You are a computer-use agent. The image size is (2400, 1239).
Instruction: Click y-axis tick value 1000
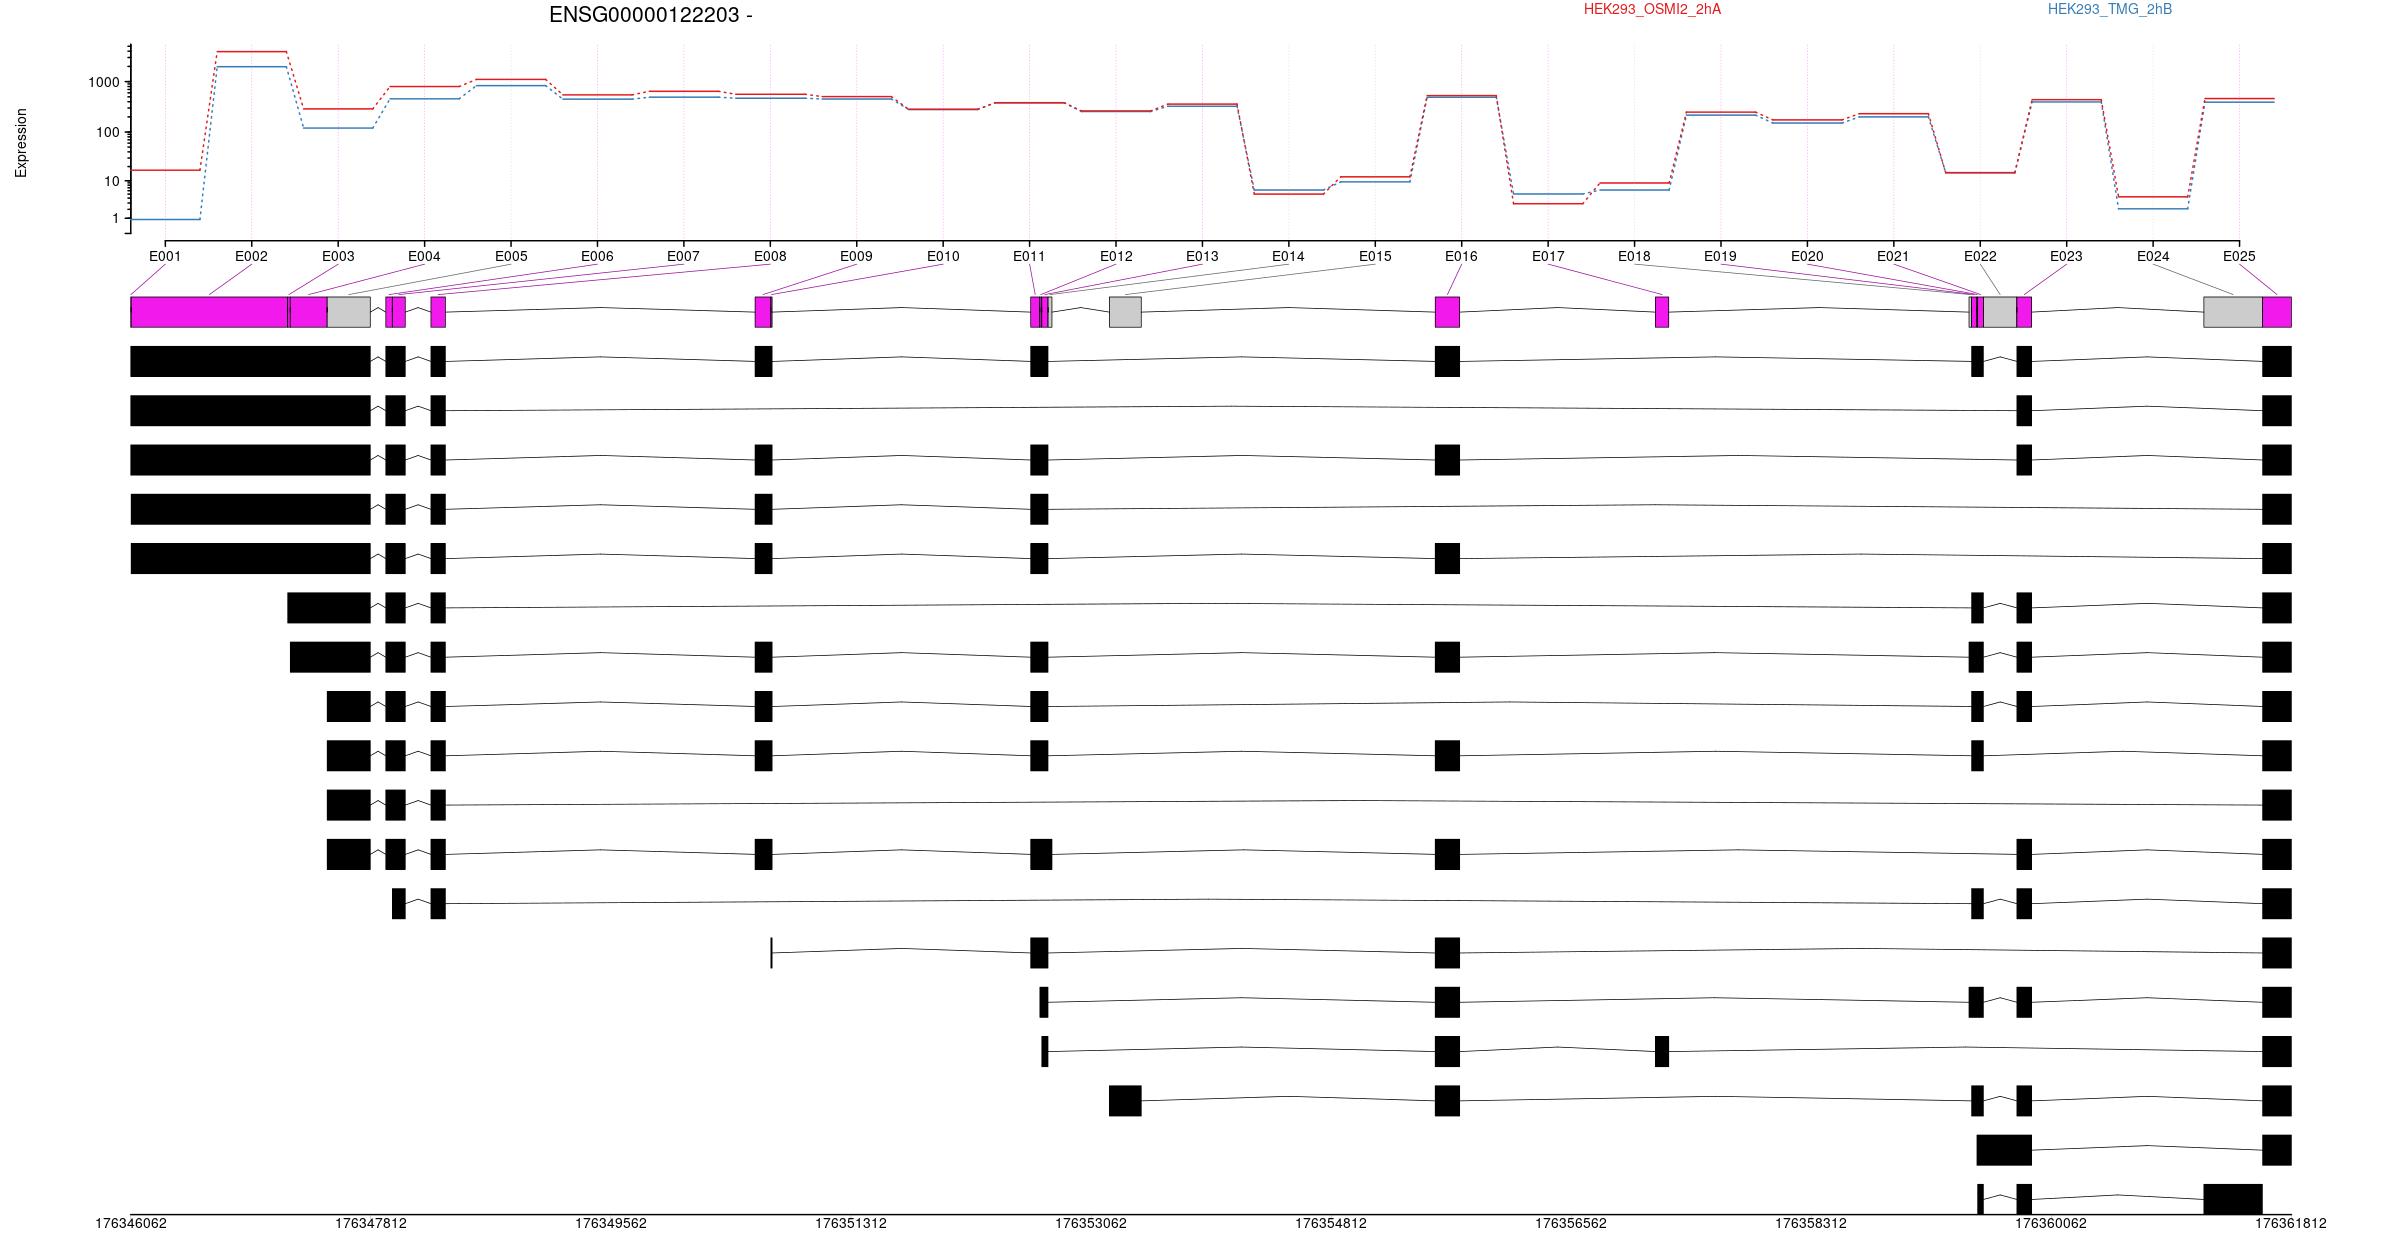pyautogui.click(x=104, y=83)
